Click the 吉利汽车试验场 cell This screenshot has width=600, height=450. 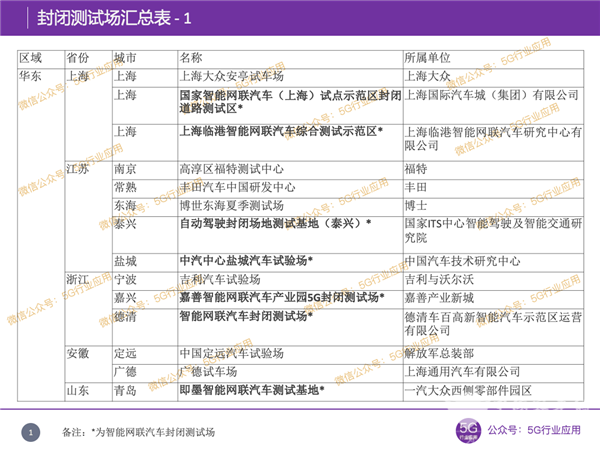pos(219,279)
